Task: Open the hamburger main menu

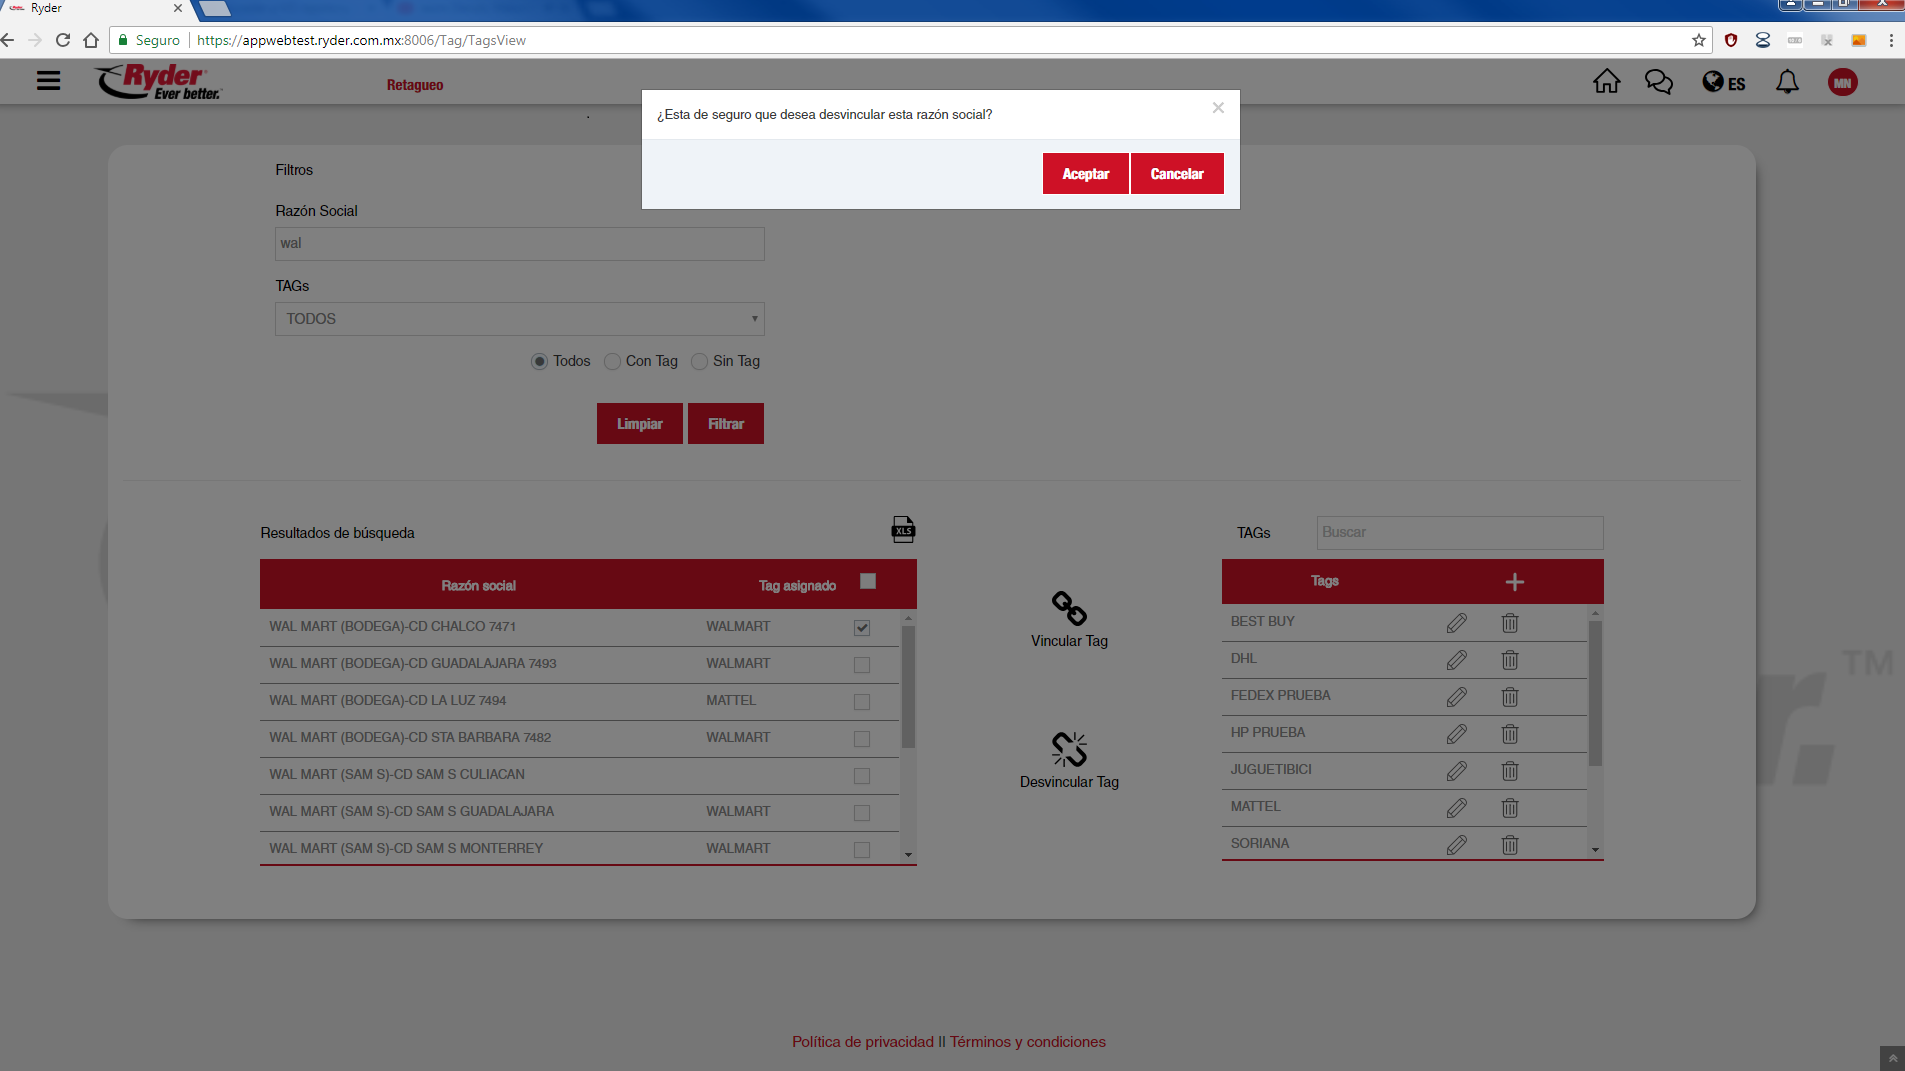Action: coord(48,81)
